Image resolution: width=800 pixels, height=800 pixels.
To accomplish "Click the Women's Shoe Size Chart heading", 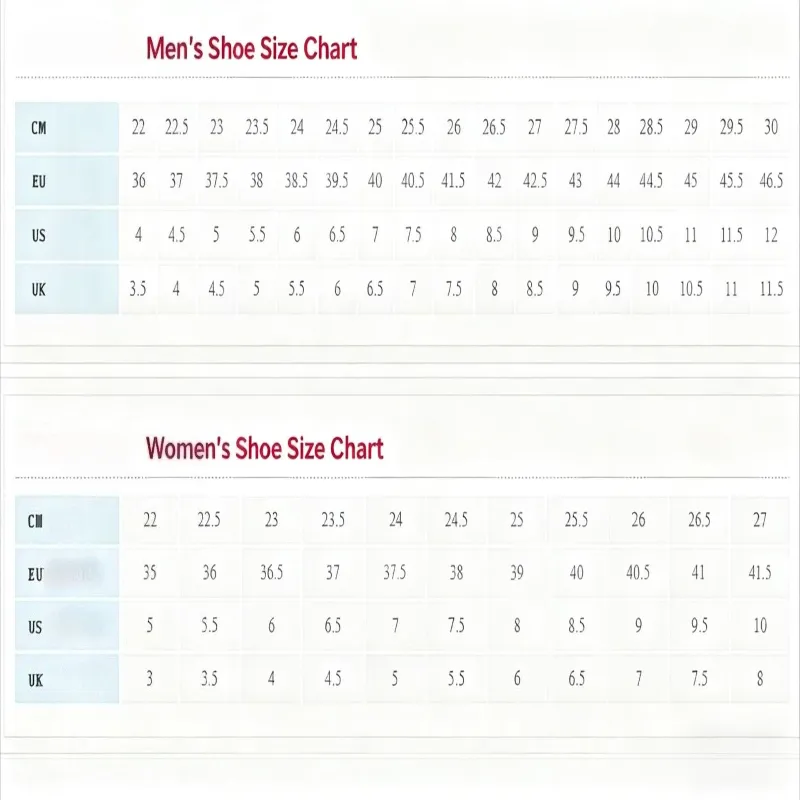I will click(x=265, y=447).
